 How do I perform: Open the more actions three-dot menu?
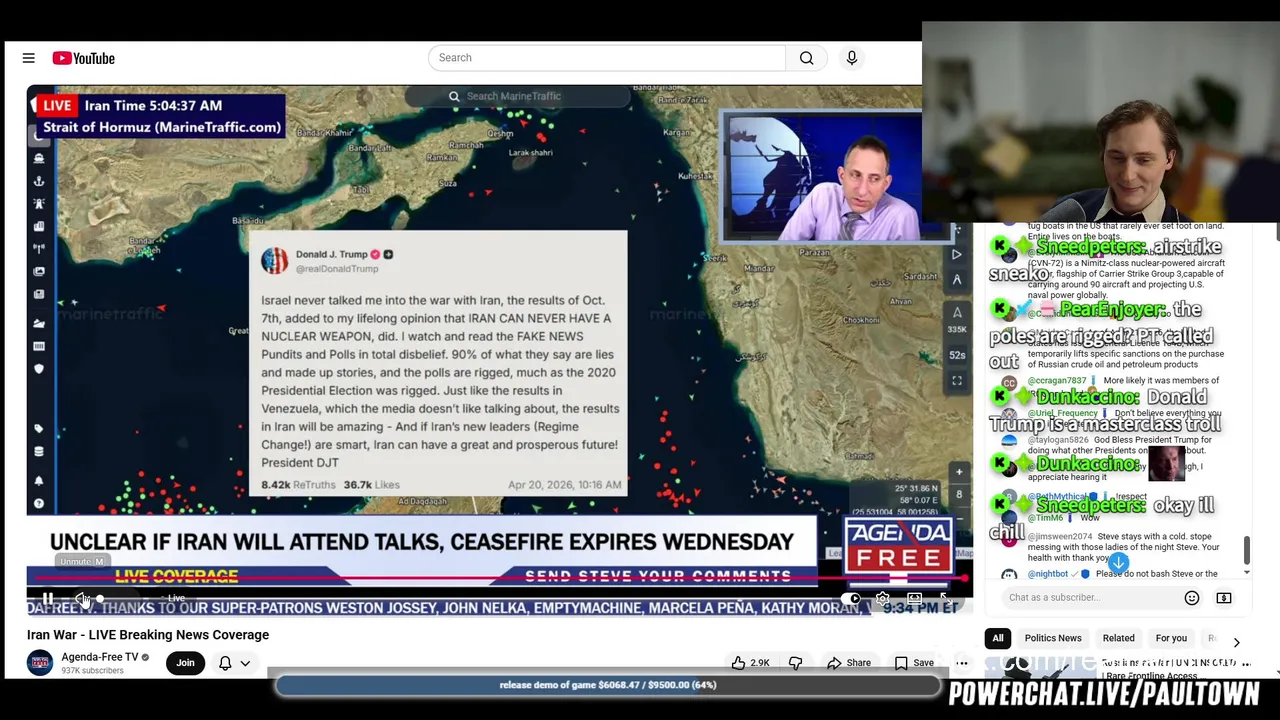pyautogui.click(x=962, y=663)
